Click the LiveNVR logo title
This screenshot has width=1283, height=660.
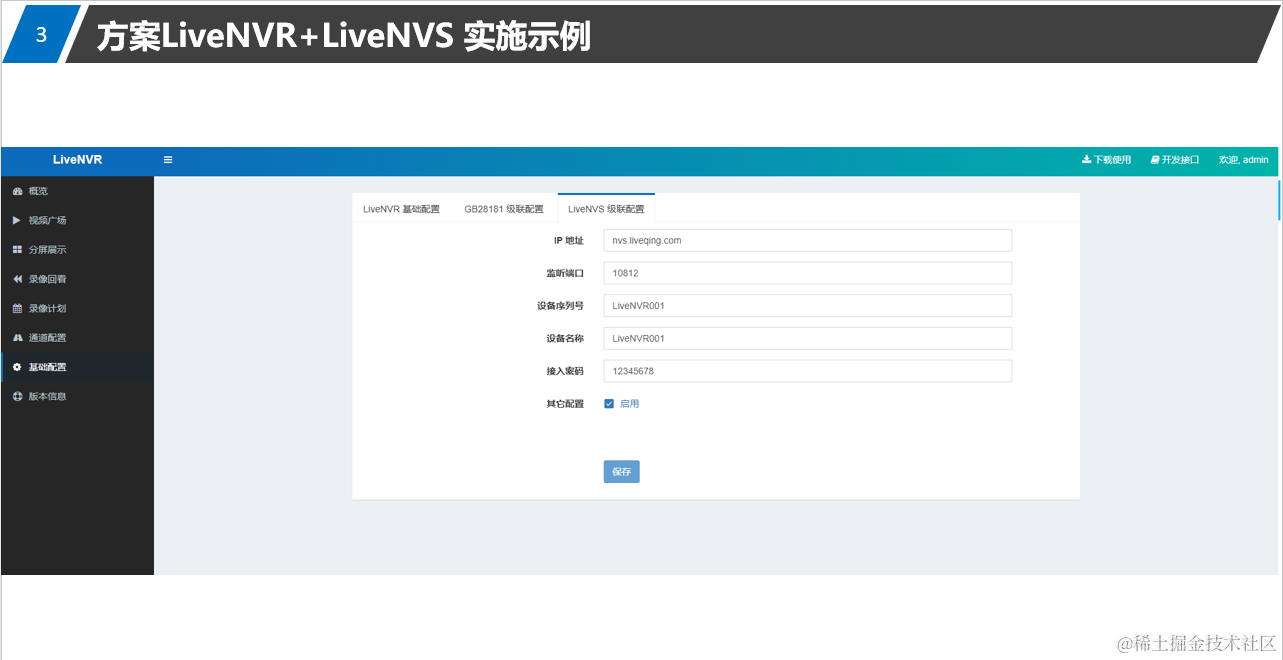[77, 160]
